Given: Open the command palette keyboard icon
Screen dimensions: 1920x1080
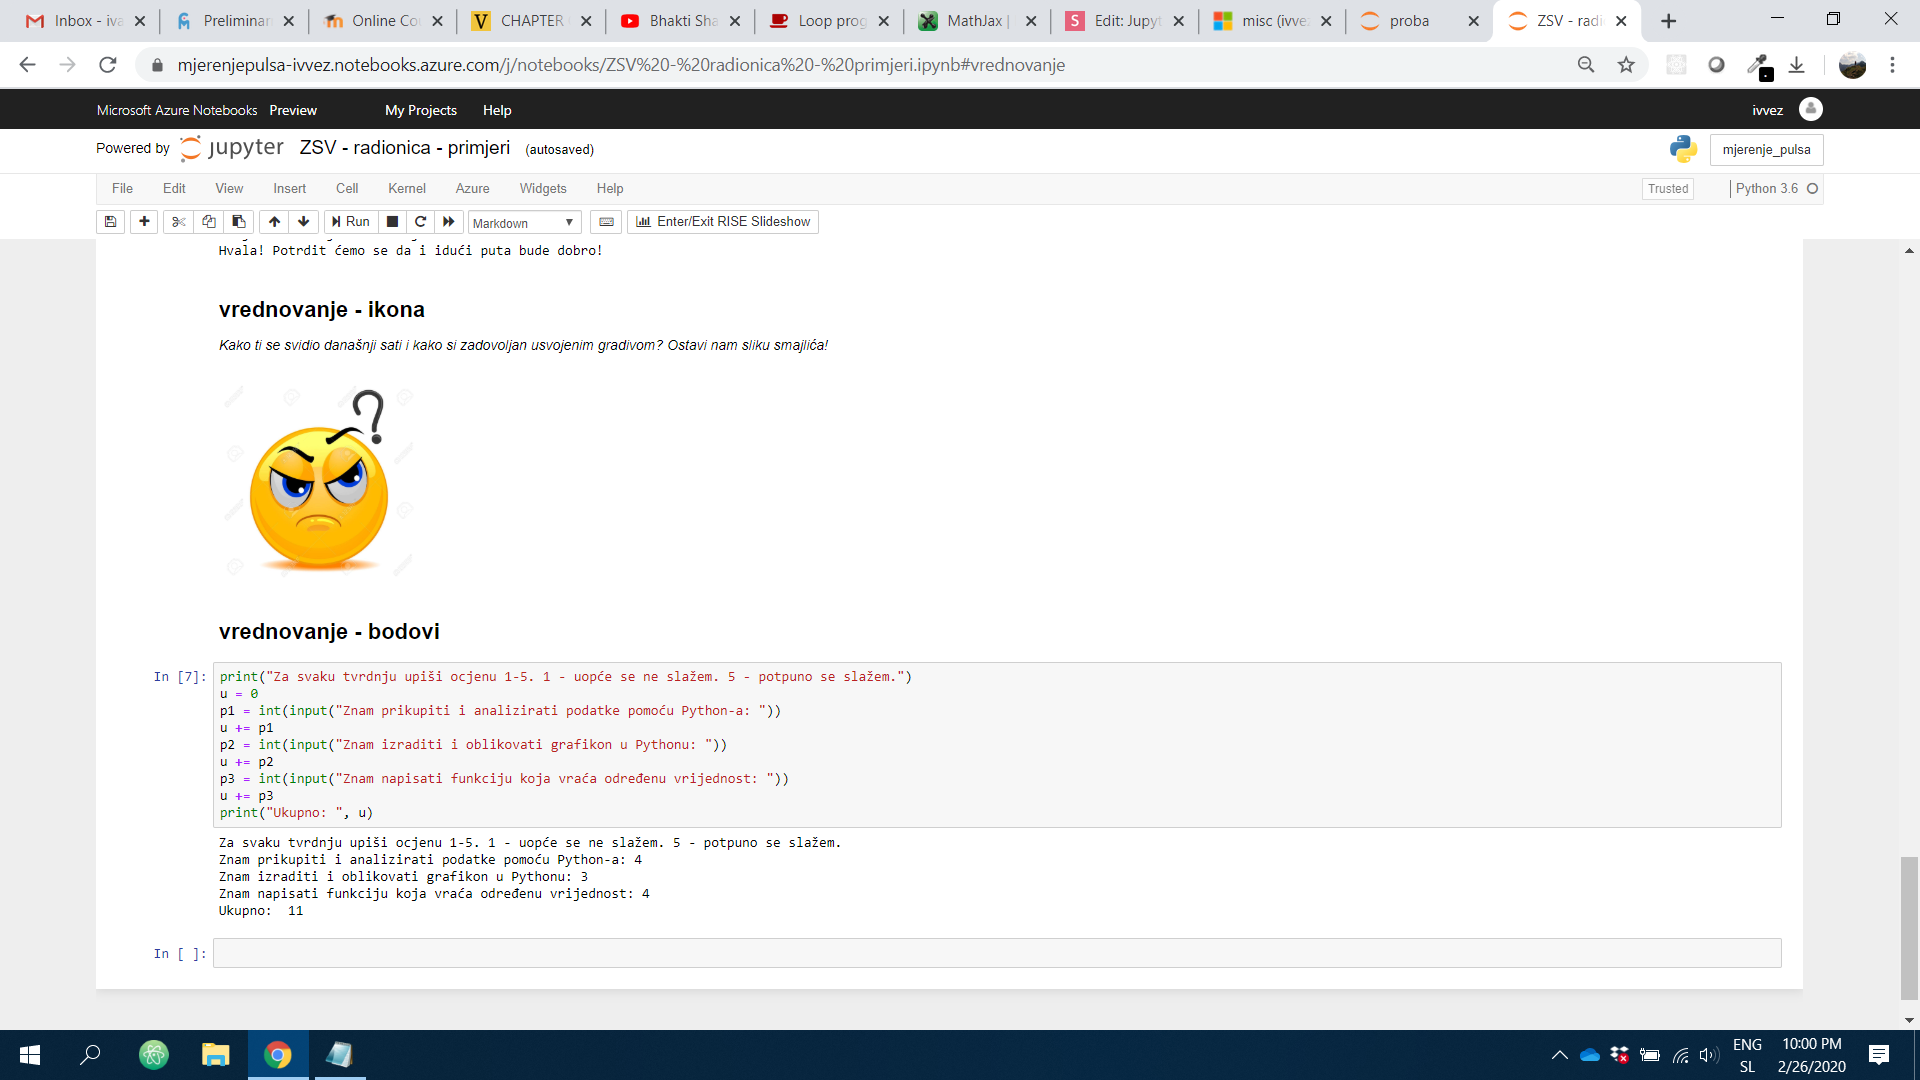Looking at the screenshot, I should coord(606,222).
